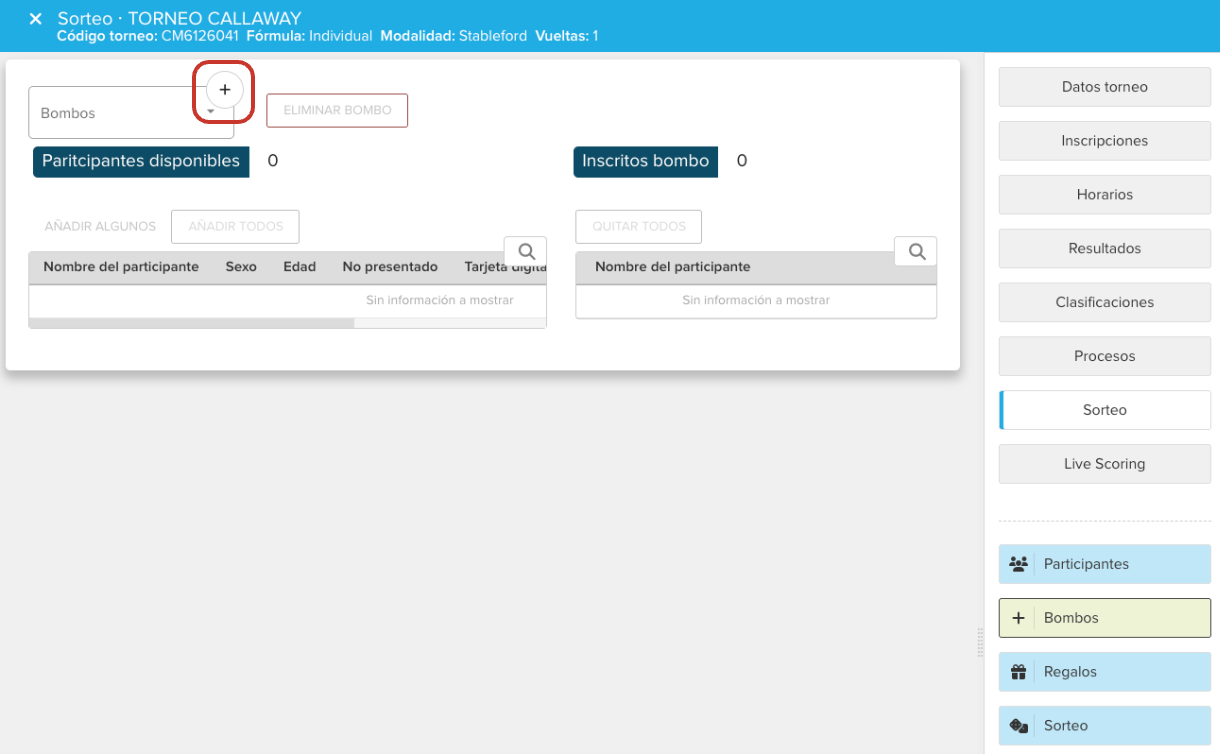Viewport: 1220px width, 754px height.
Task: View the Clasificaciones section
Action: (1104, 302)
